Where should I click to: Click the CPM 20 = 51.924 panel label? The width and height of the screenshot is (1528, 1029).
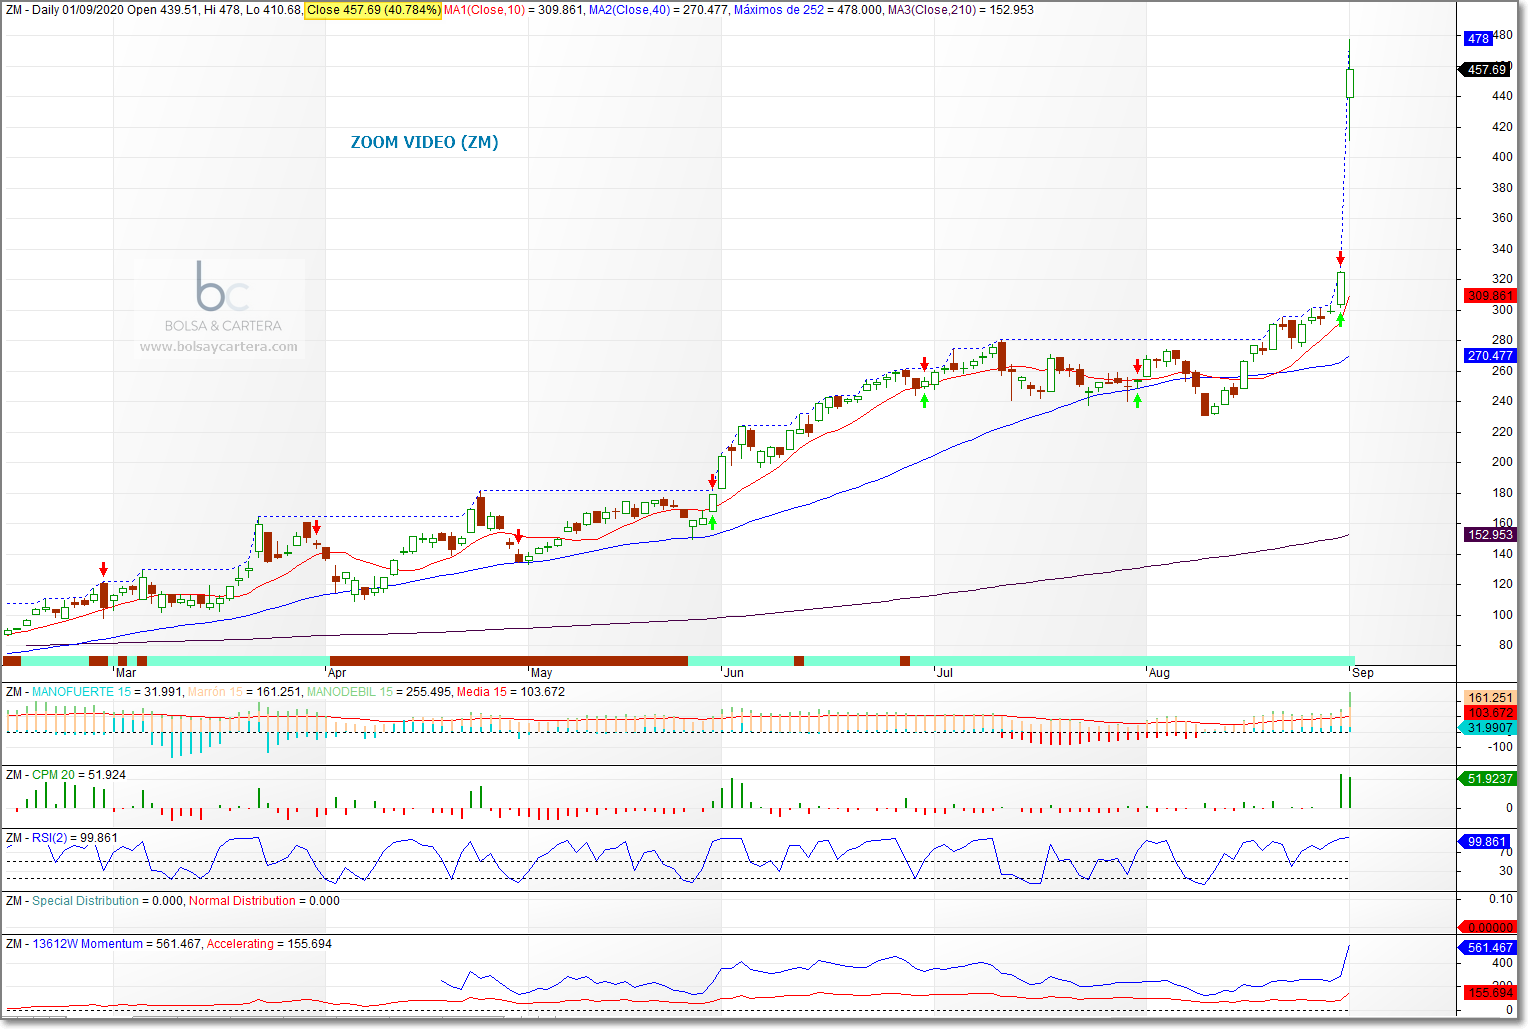pyautogui.click(x=79, y=775)
